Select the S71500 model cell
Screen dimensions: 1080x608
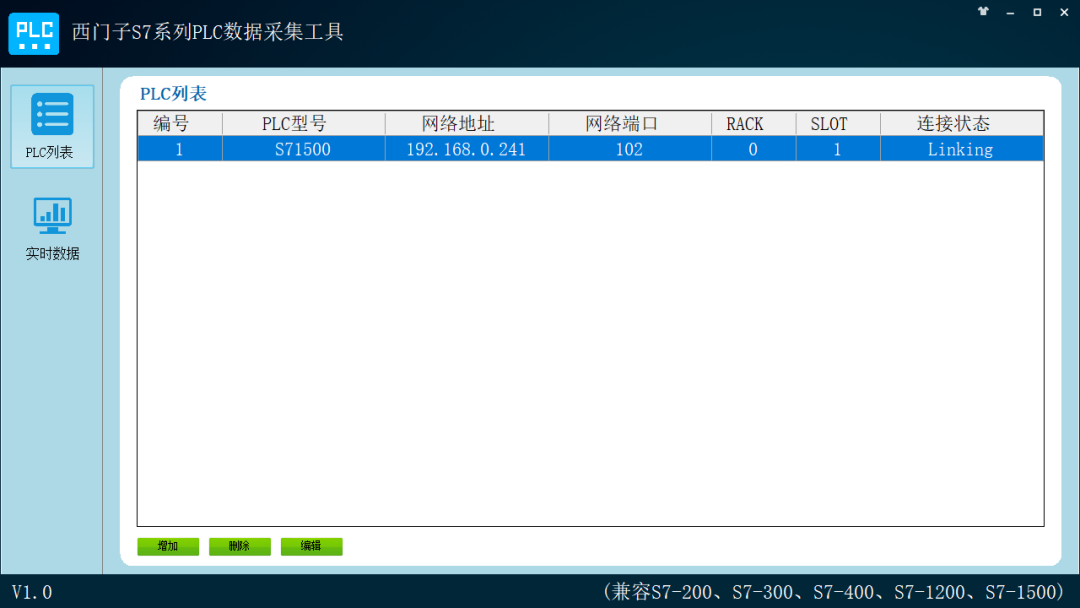tap(304, 149)
